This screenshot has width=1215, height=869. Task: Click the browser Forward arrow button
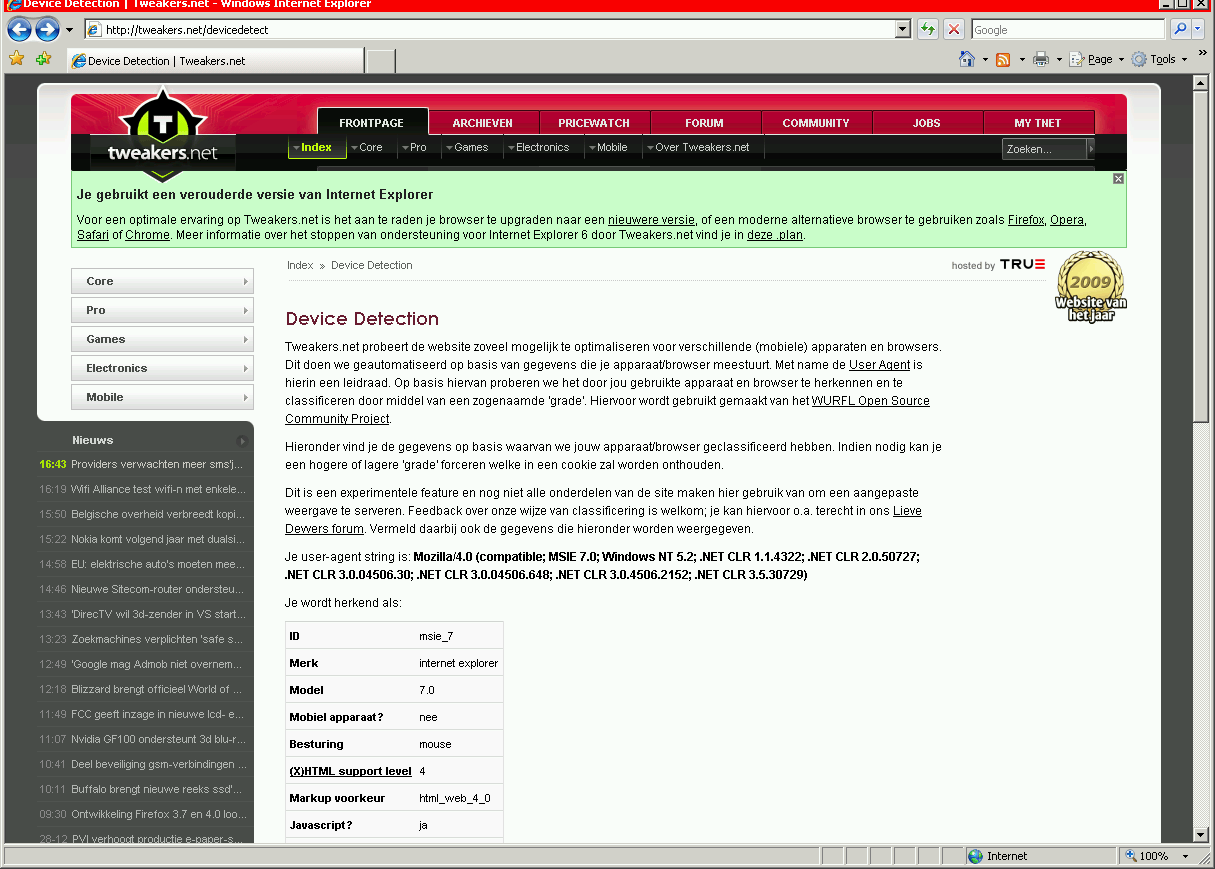(x=47, y=30)
